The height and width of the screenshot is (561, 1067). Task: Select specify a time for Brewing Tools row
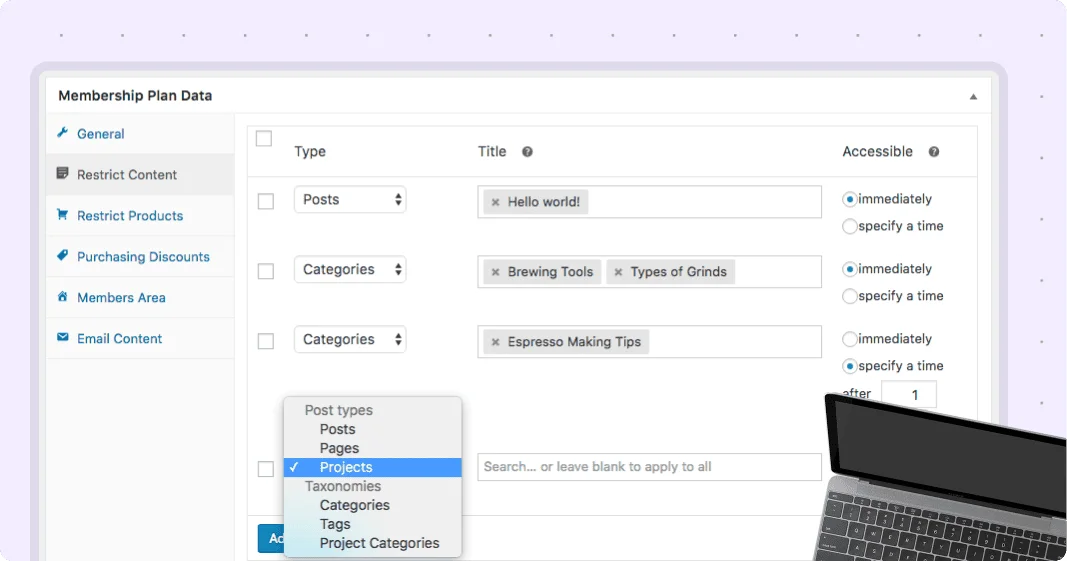tap(849, 296)
